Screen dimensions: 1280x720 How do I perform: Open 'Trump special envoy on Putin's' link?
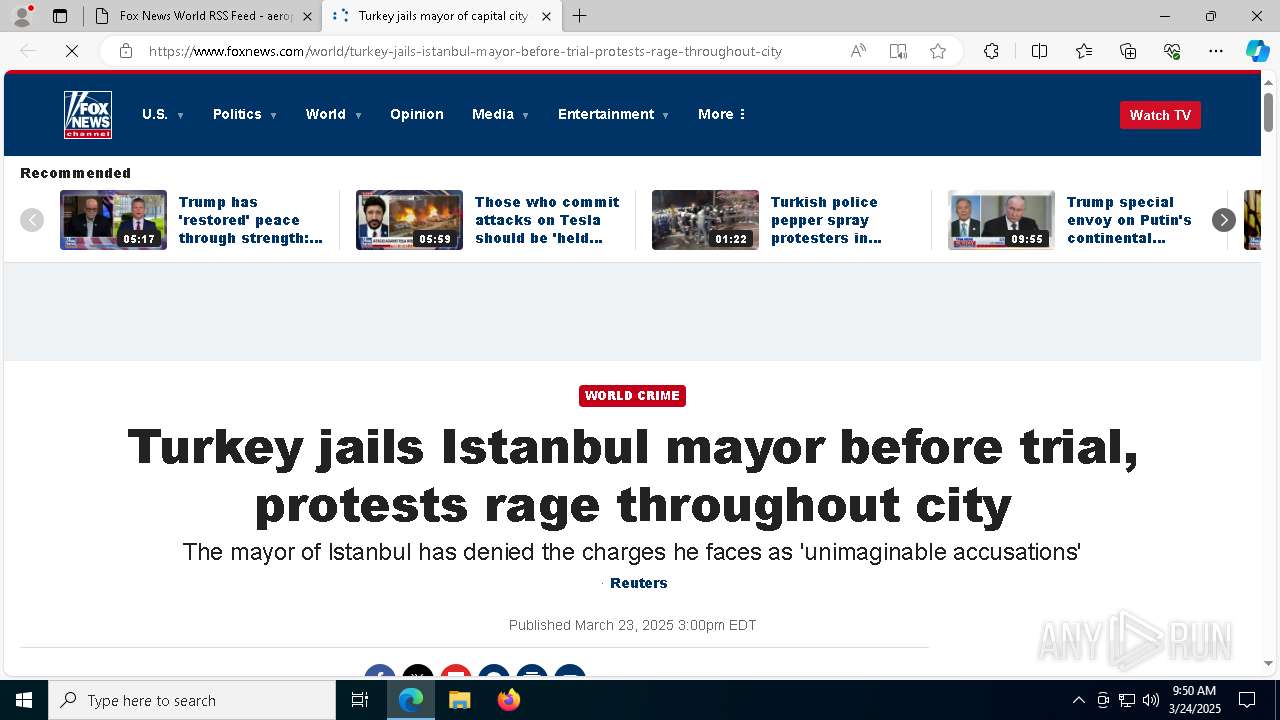(x=1129, y=220)
